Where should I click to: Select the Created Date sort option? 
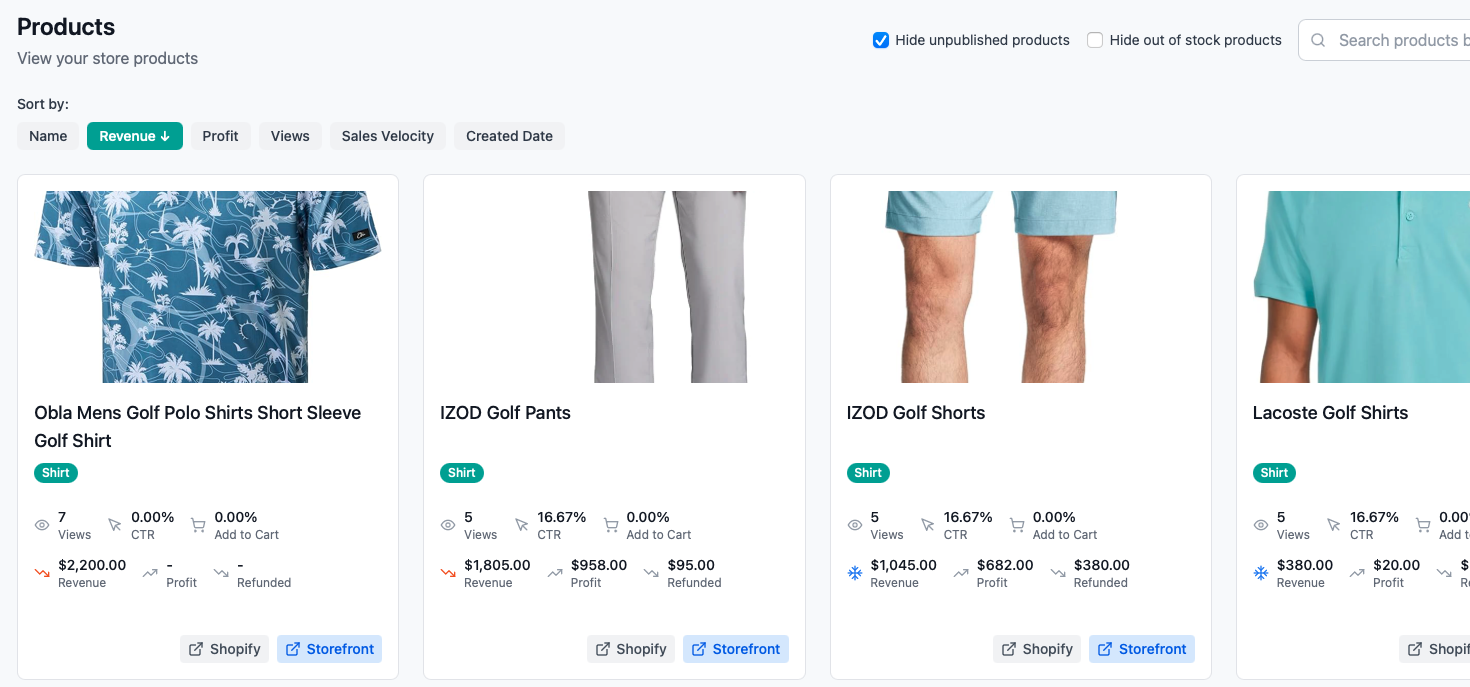point(509,135)
